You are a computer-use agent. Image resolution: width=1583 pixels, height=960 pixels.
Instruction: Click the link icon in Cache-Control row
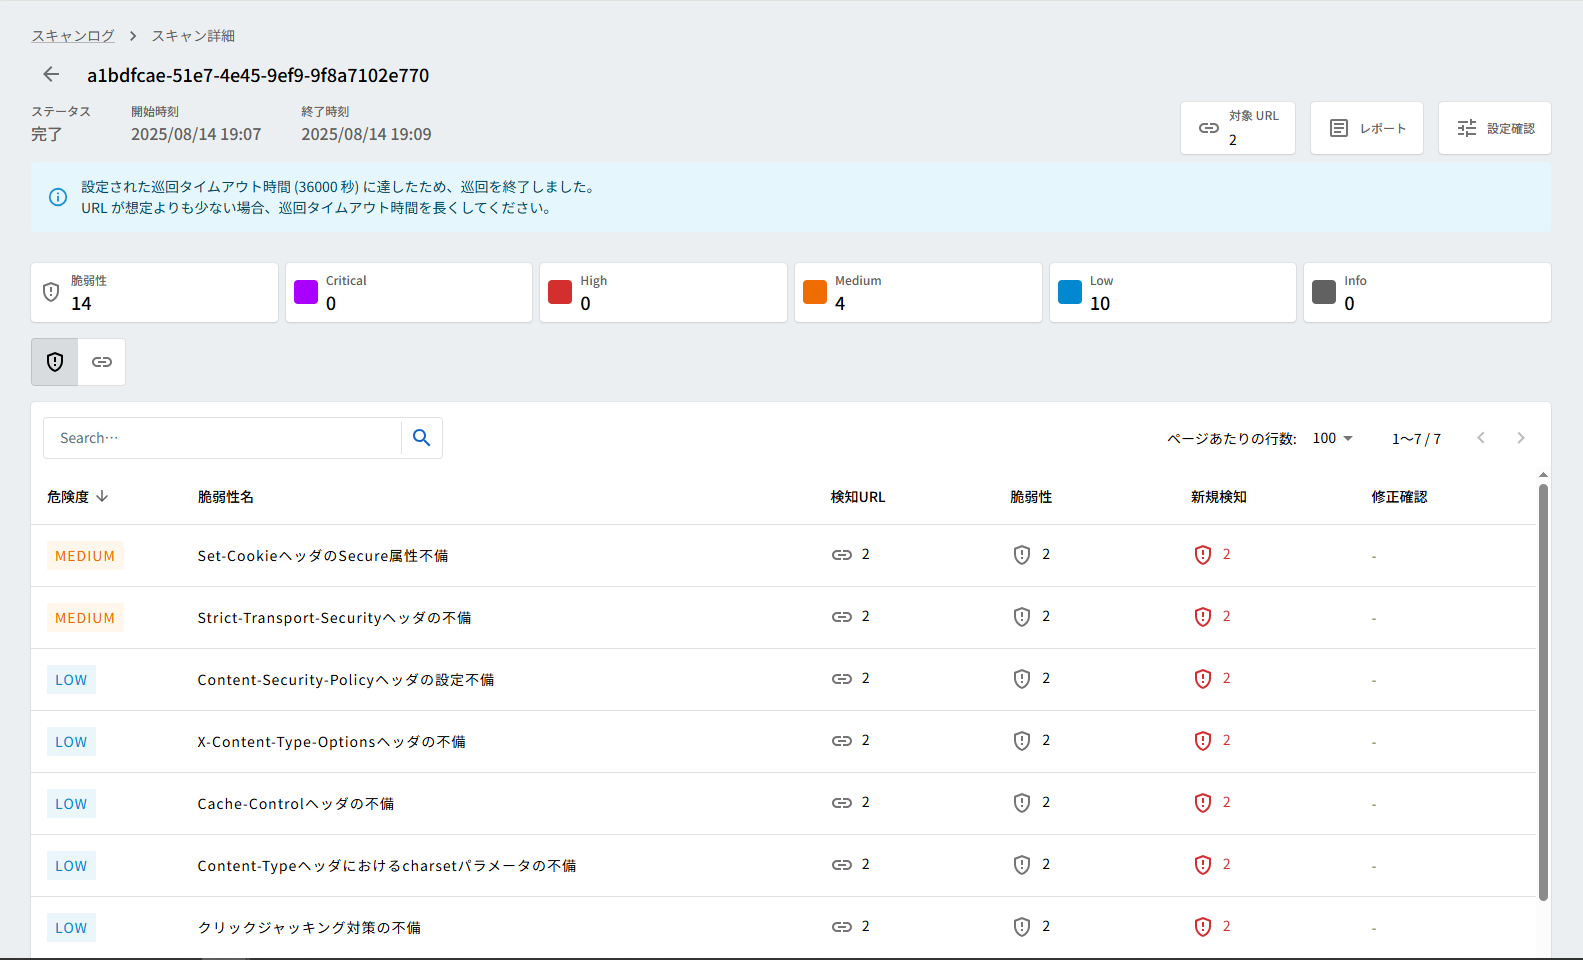click(842, 803)
